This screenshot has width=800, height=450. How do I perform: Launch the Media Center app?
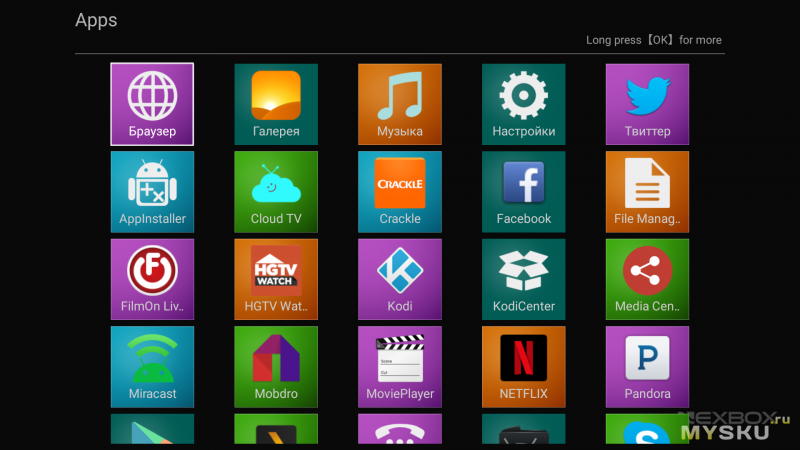[x=647, y=279]
